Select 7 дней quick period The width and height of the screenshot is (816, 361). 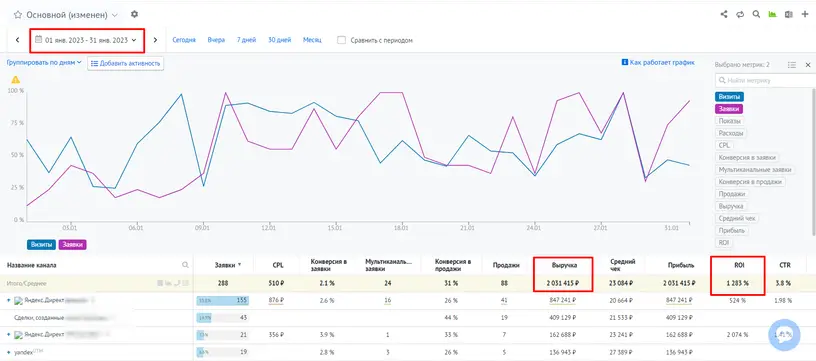[246, 40]
